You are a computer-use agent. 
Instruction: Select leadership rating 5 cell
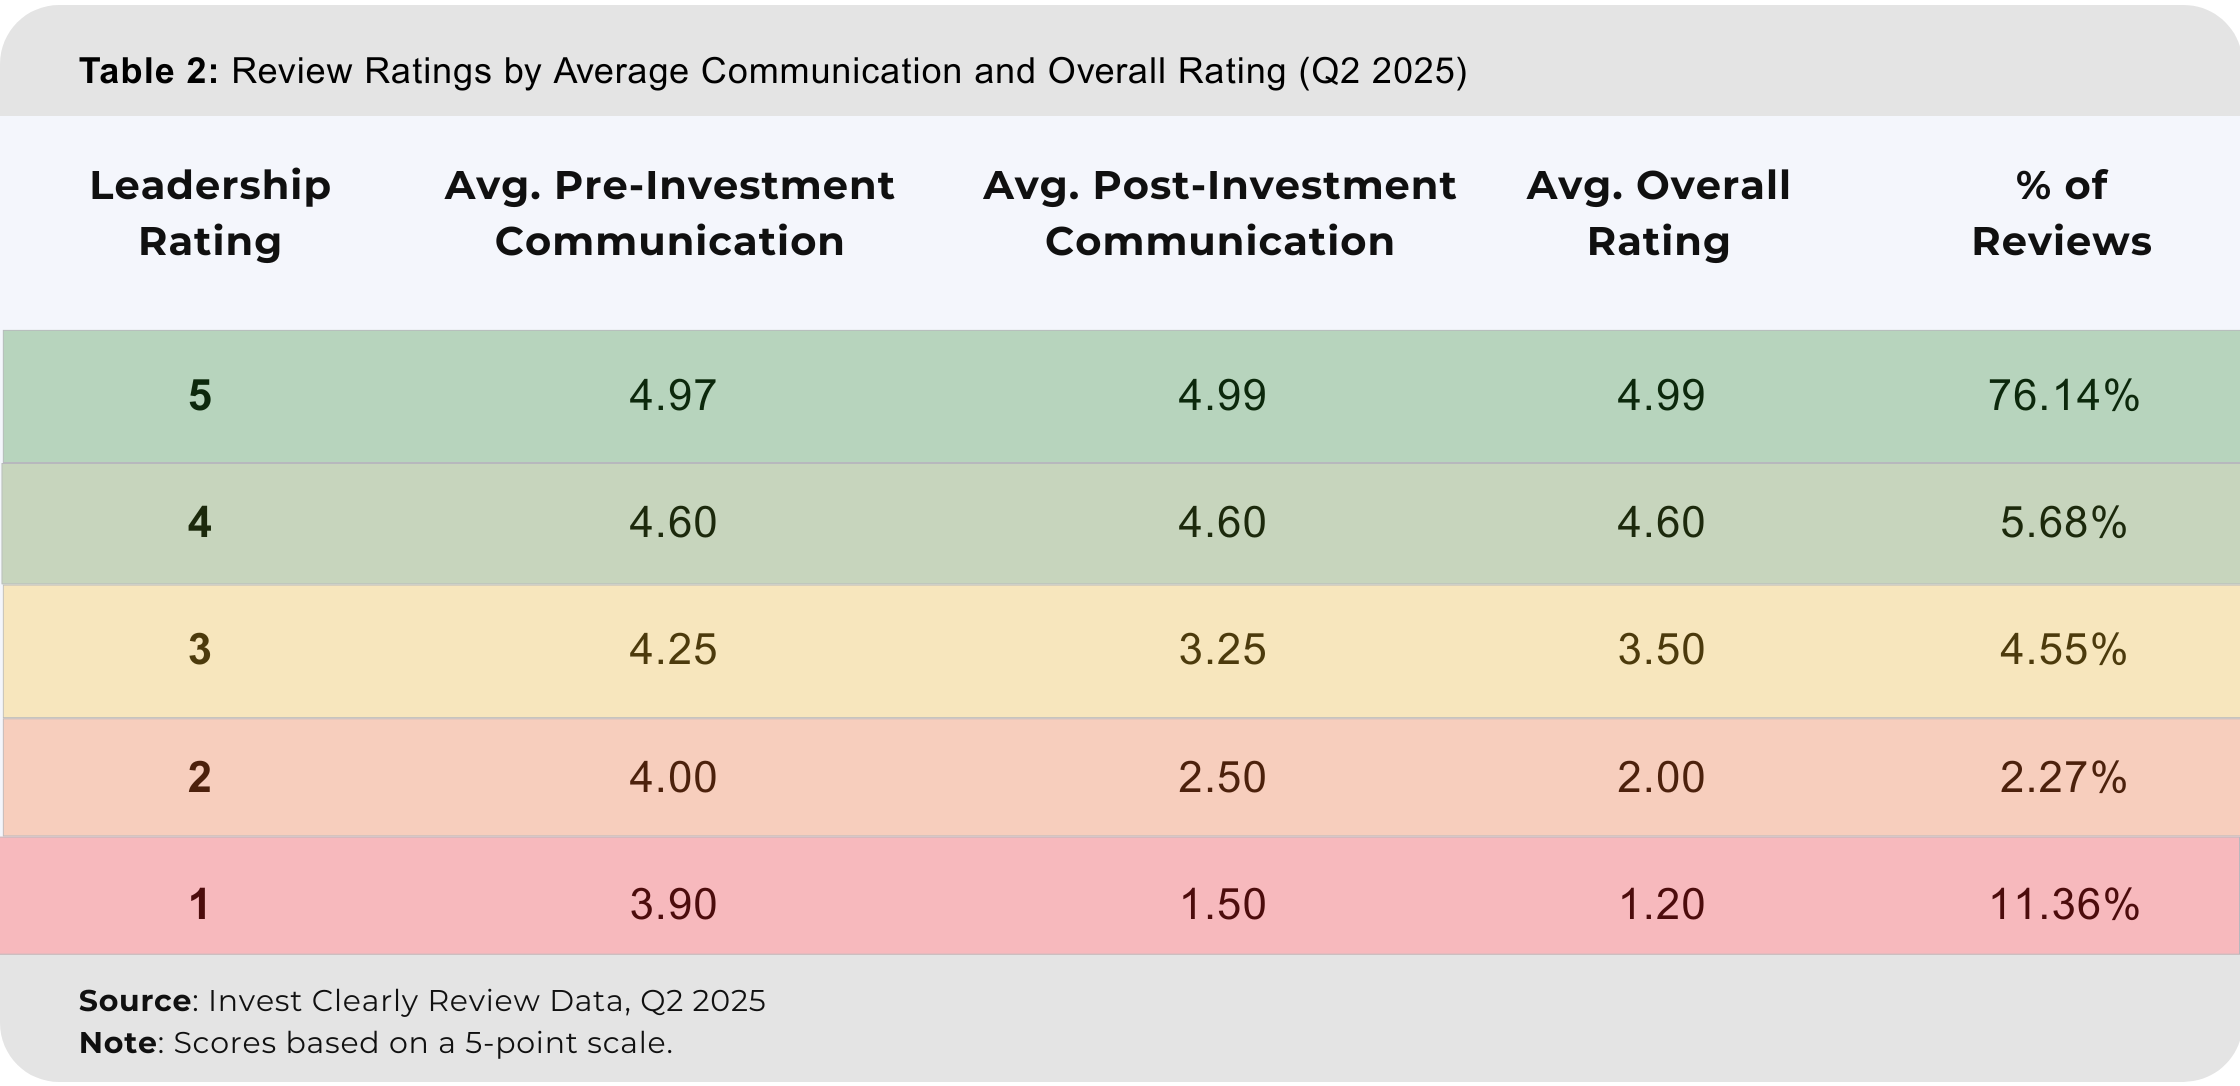click(200, 396)
